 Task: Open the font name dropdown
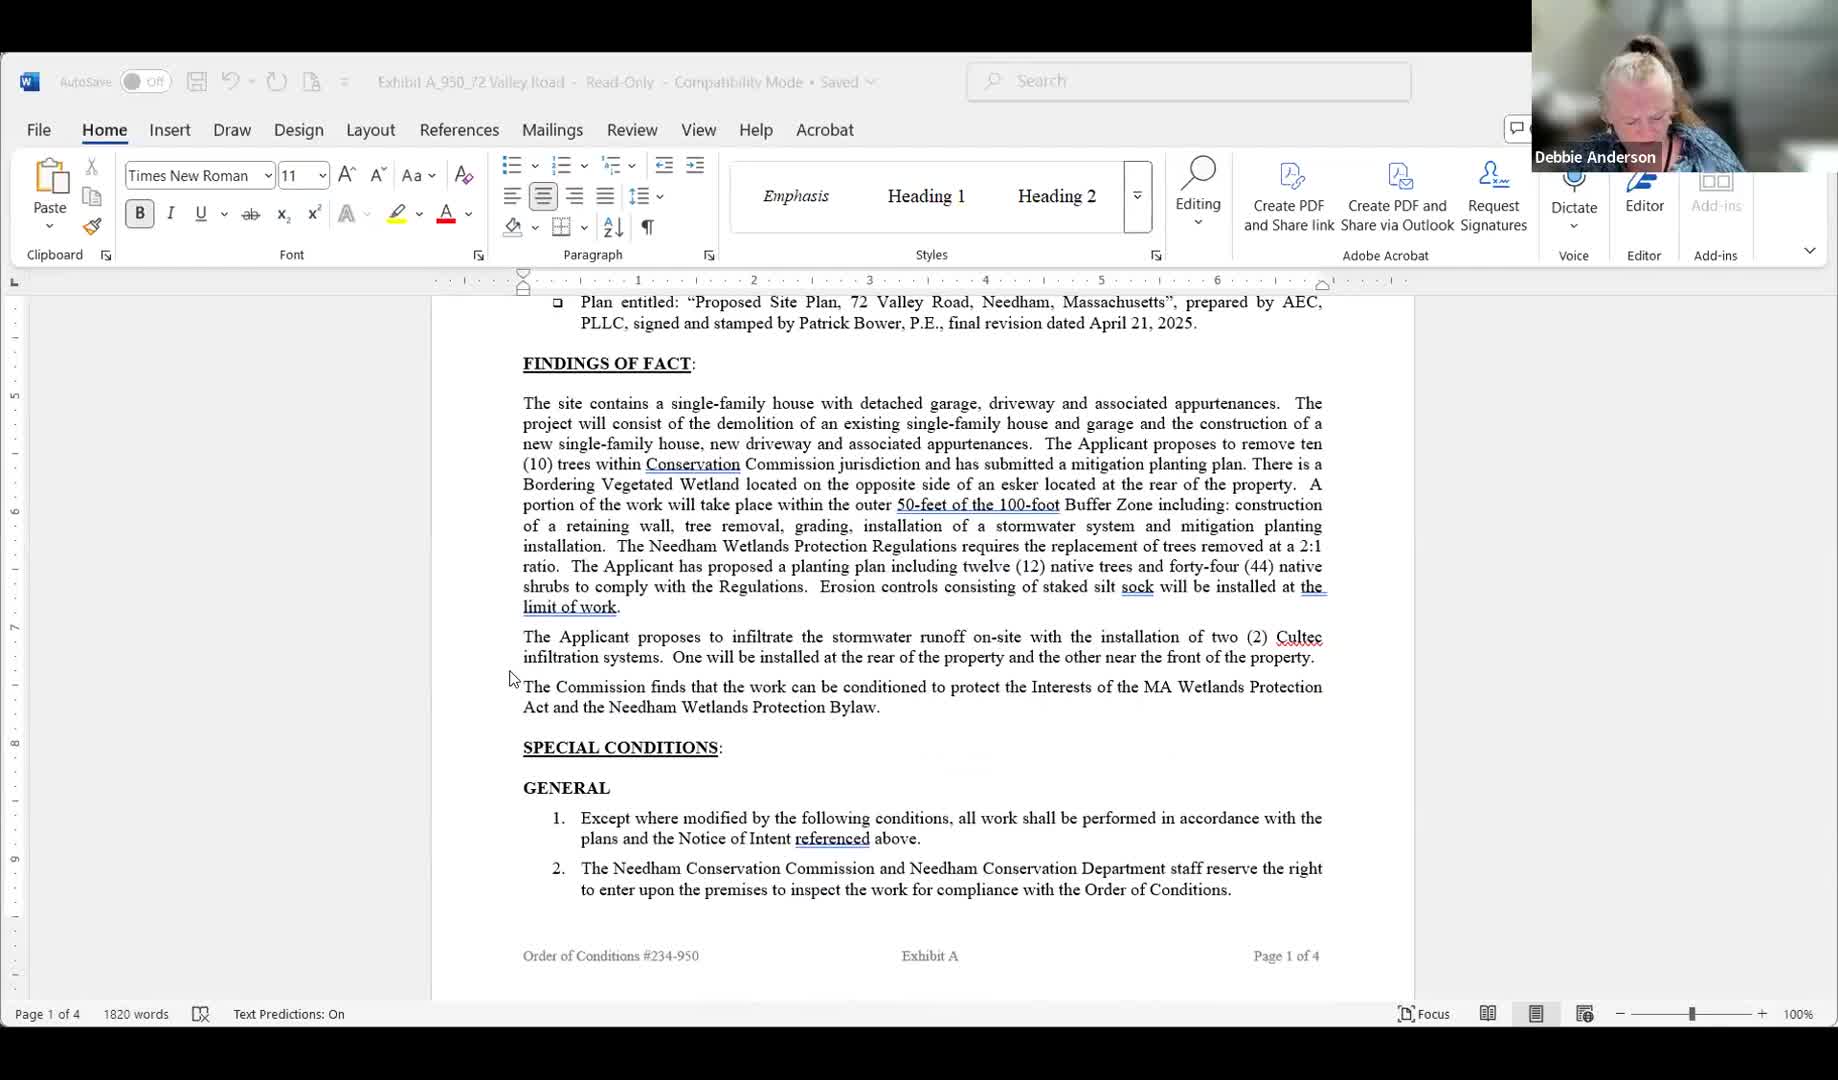(x=268, y=176)
